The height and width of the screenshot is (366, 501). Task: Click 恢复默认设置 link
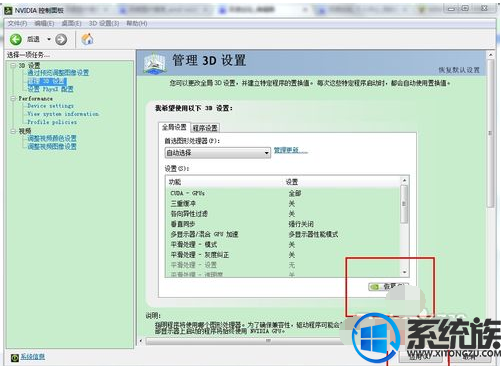pos(459,70)
